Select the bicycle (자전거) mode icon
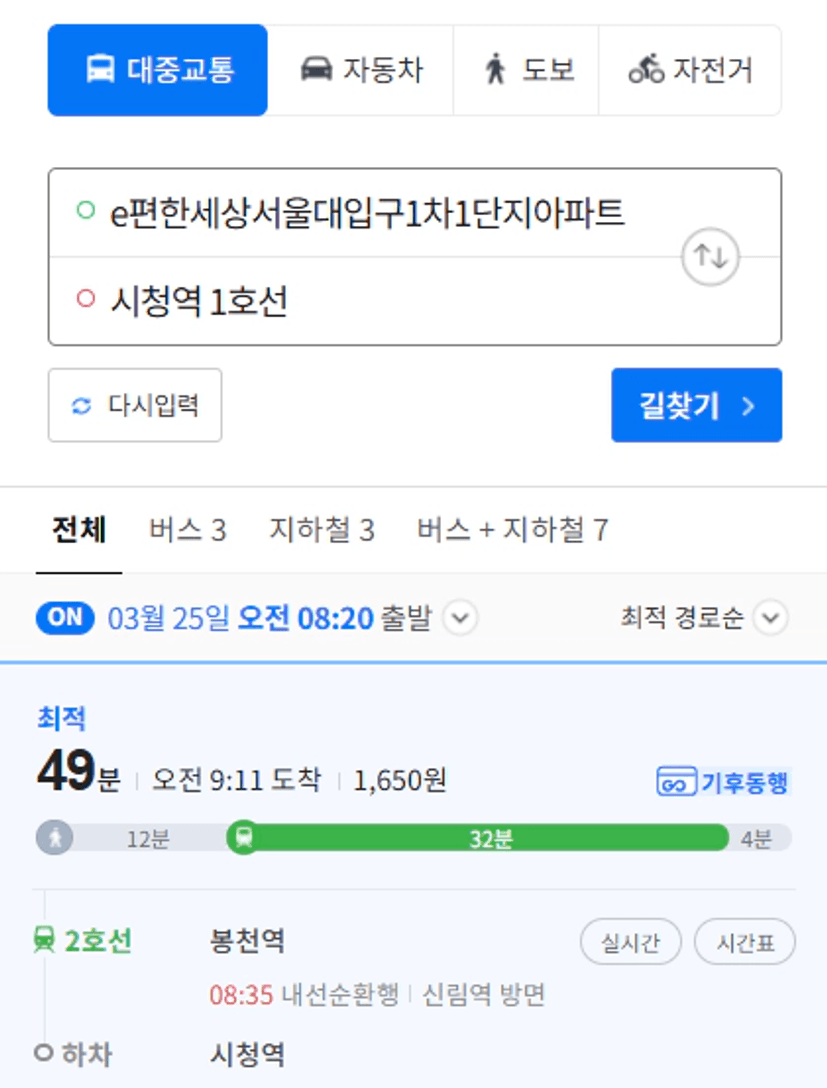Screen dimensions: 827x1088 click(x=646, y=69)
